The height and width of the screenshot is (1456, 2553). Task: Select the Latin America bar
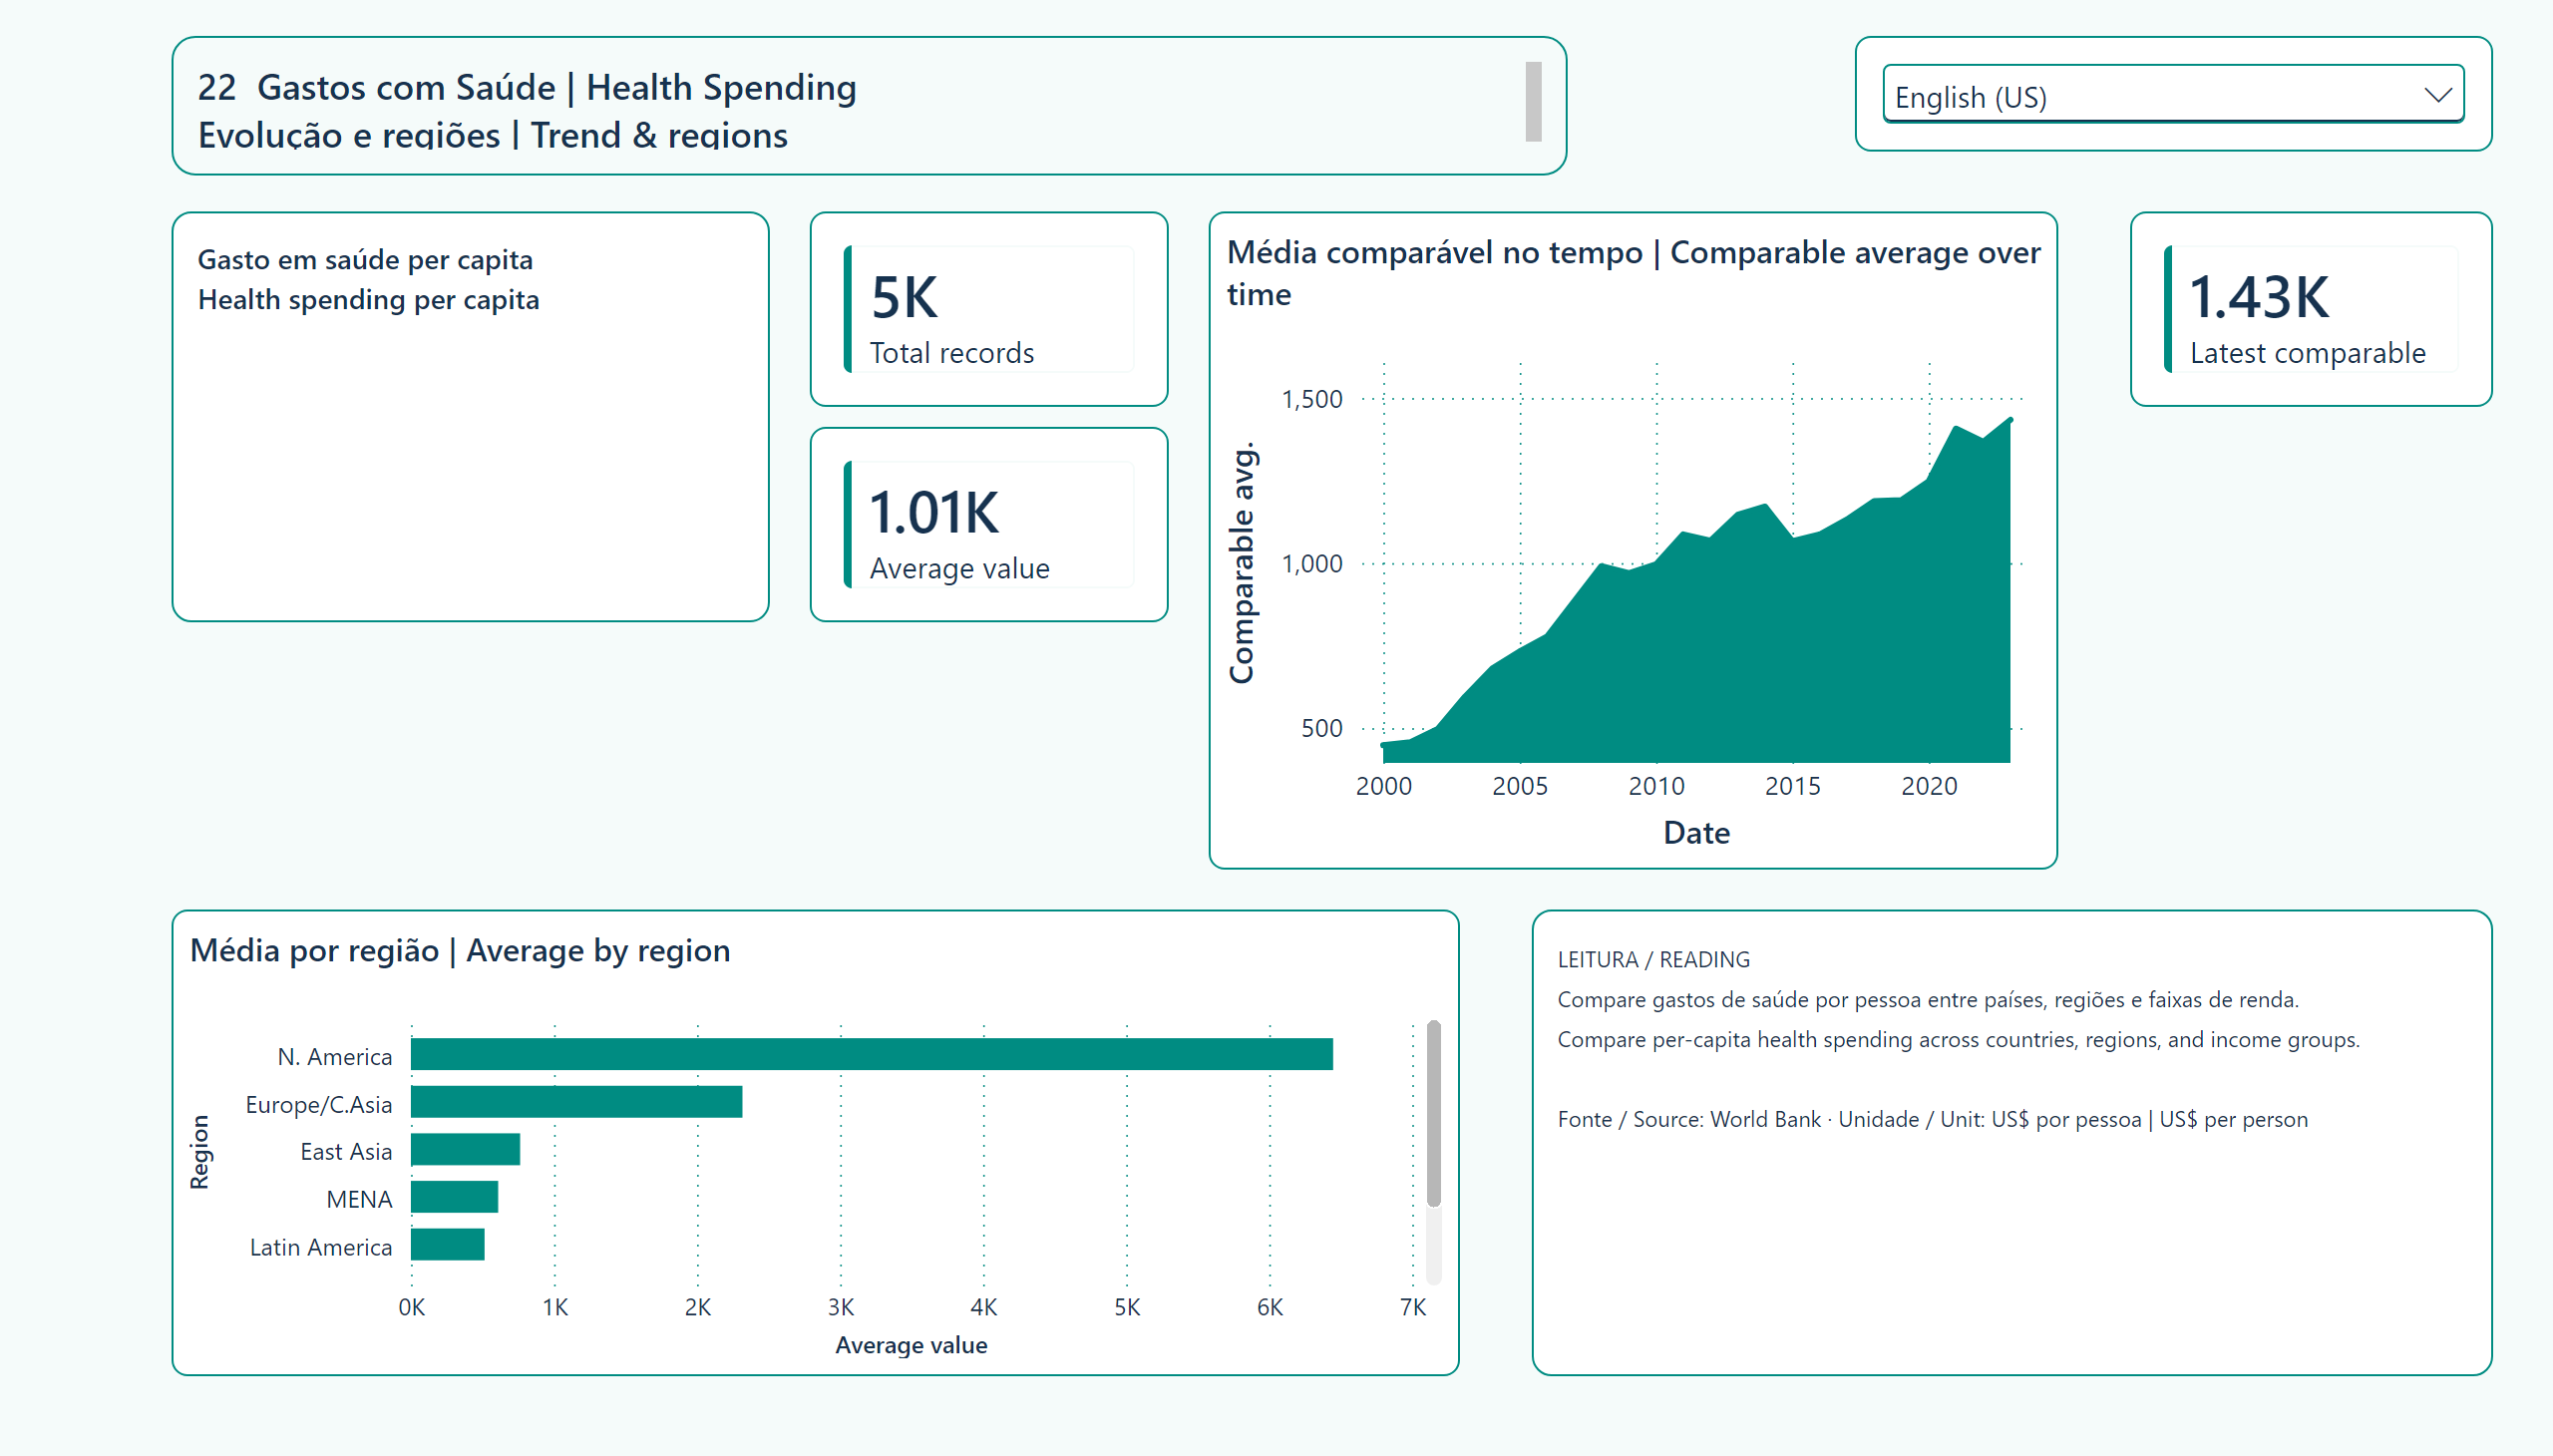click(447, 1244)
